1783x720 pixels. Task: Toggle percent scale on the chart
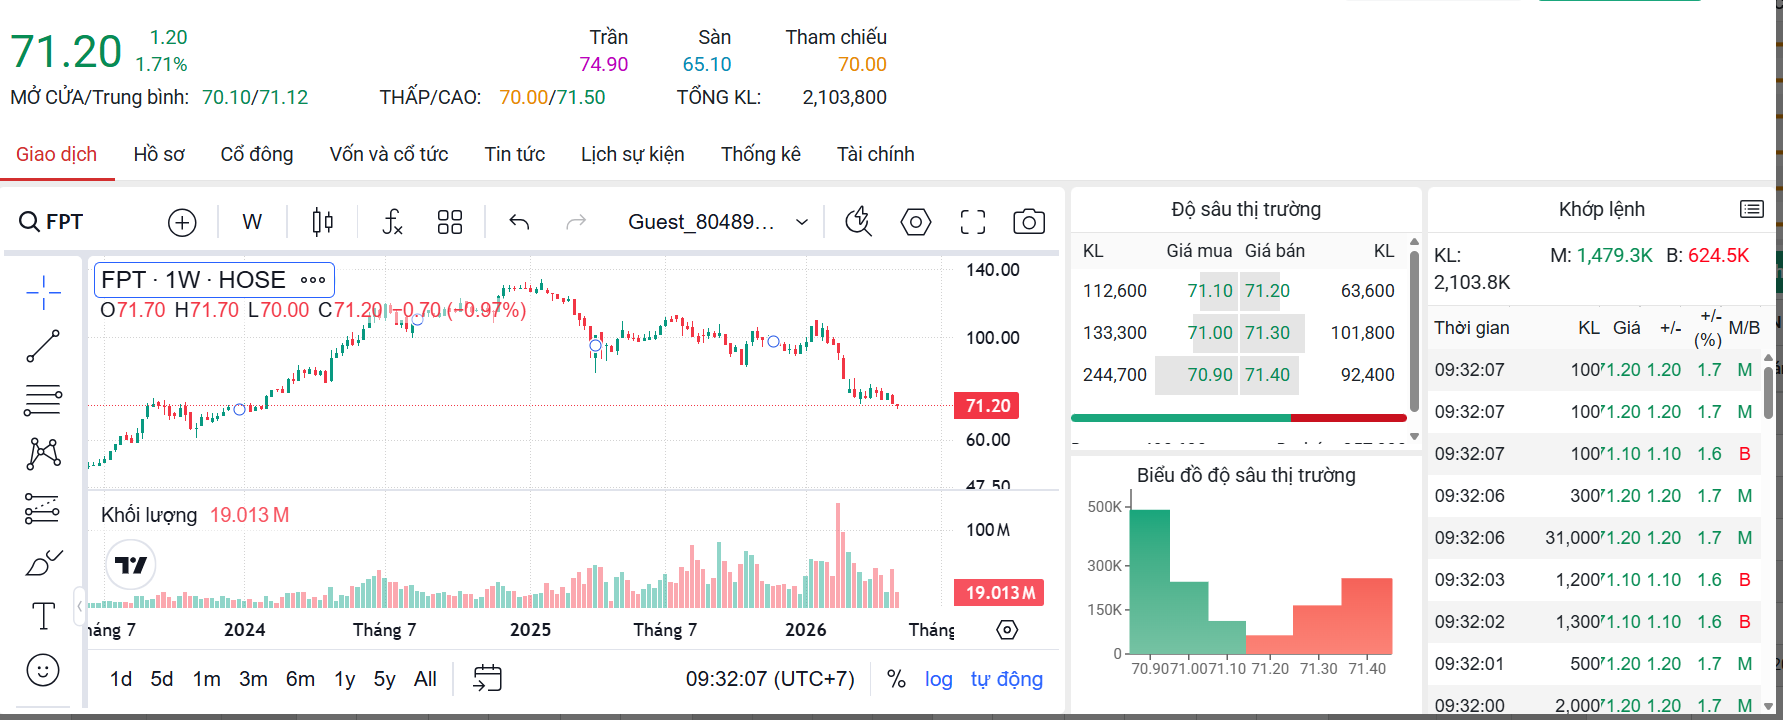[x=896, y=679]
